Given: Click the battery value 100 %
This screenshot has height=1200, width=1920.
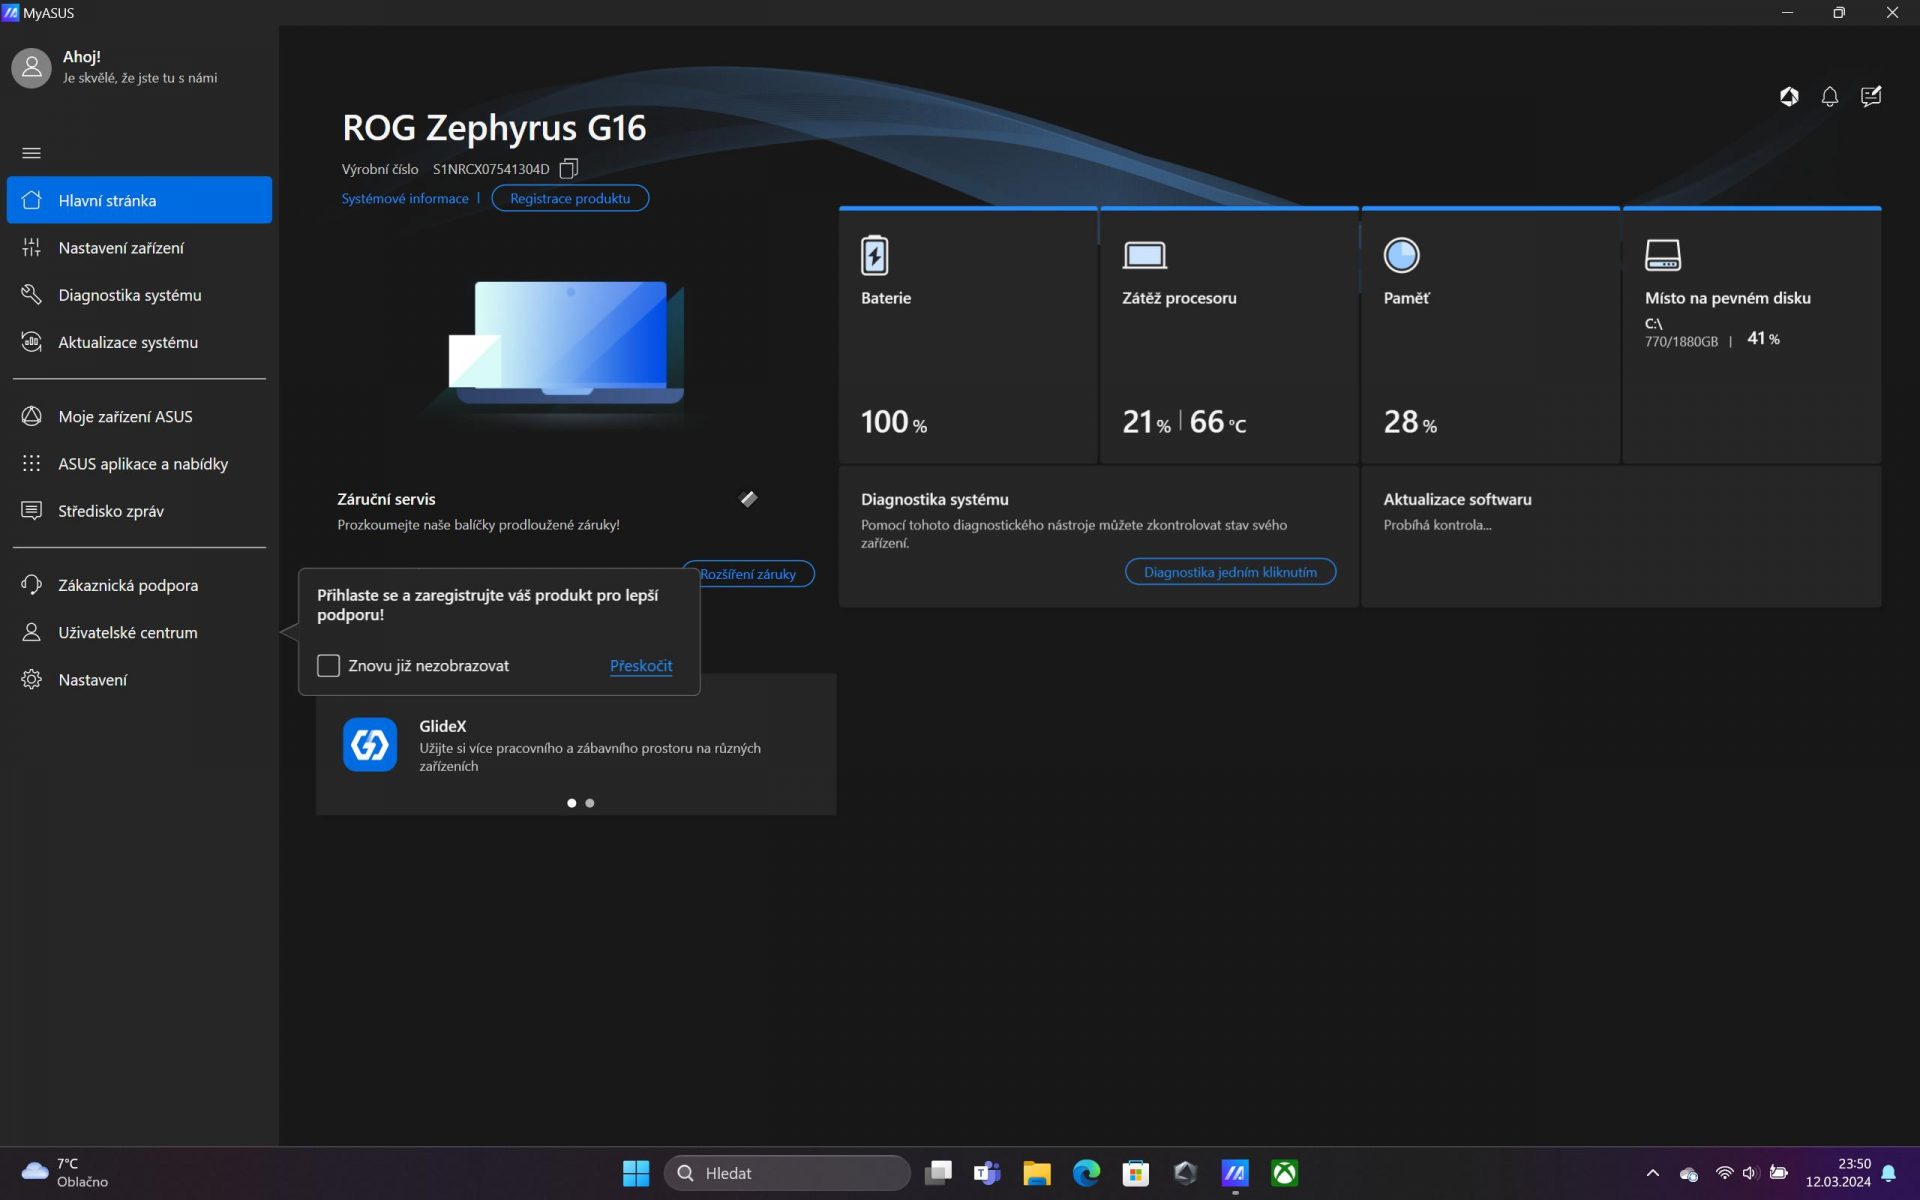Looking at the screenshot, I should click(x=894, y=422).
